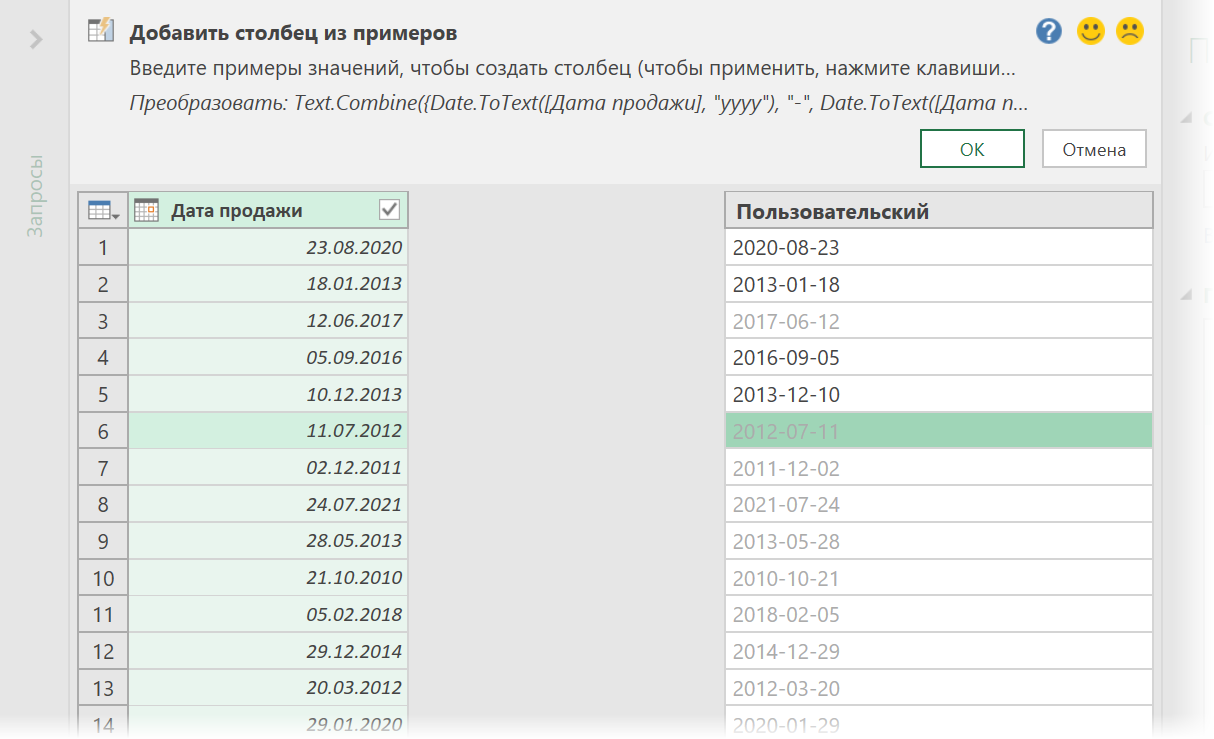Open the table menu icon in corner
The image size is (1214, 739).
point(103,210)
